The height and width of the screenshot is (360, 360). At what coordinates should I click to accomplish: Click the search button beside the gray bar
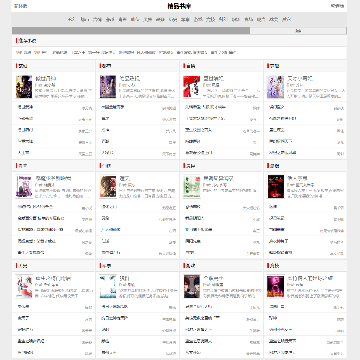pos(298,31)
